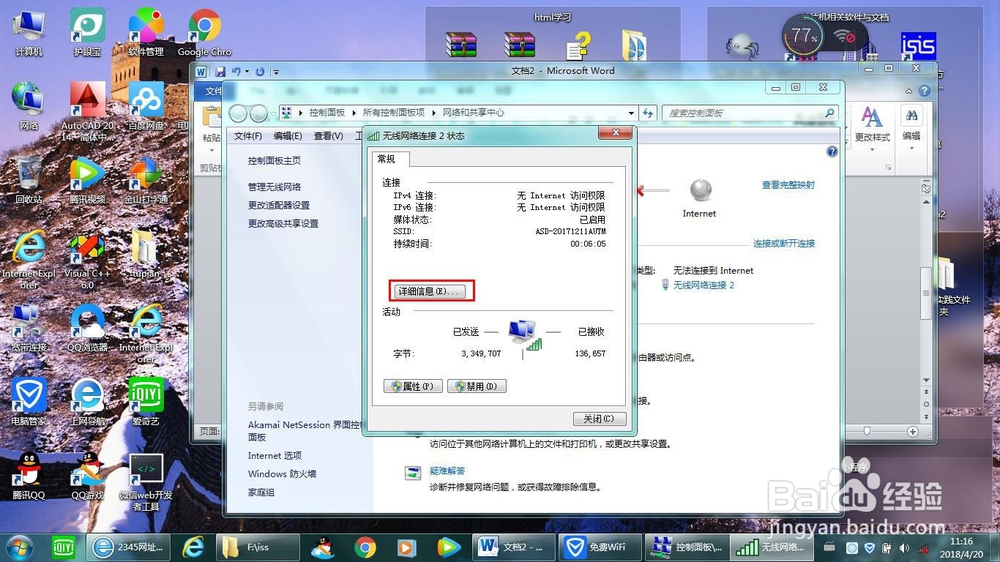Expand the 粘贴 dropdown arrow in Word
The width and height of the screenshot is (1000, 562).
tap(211, 150)
